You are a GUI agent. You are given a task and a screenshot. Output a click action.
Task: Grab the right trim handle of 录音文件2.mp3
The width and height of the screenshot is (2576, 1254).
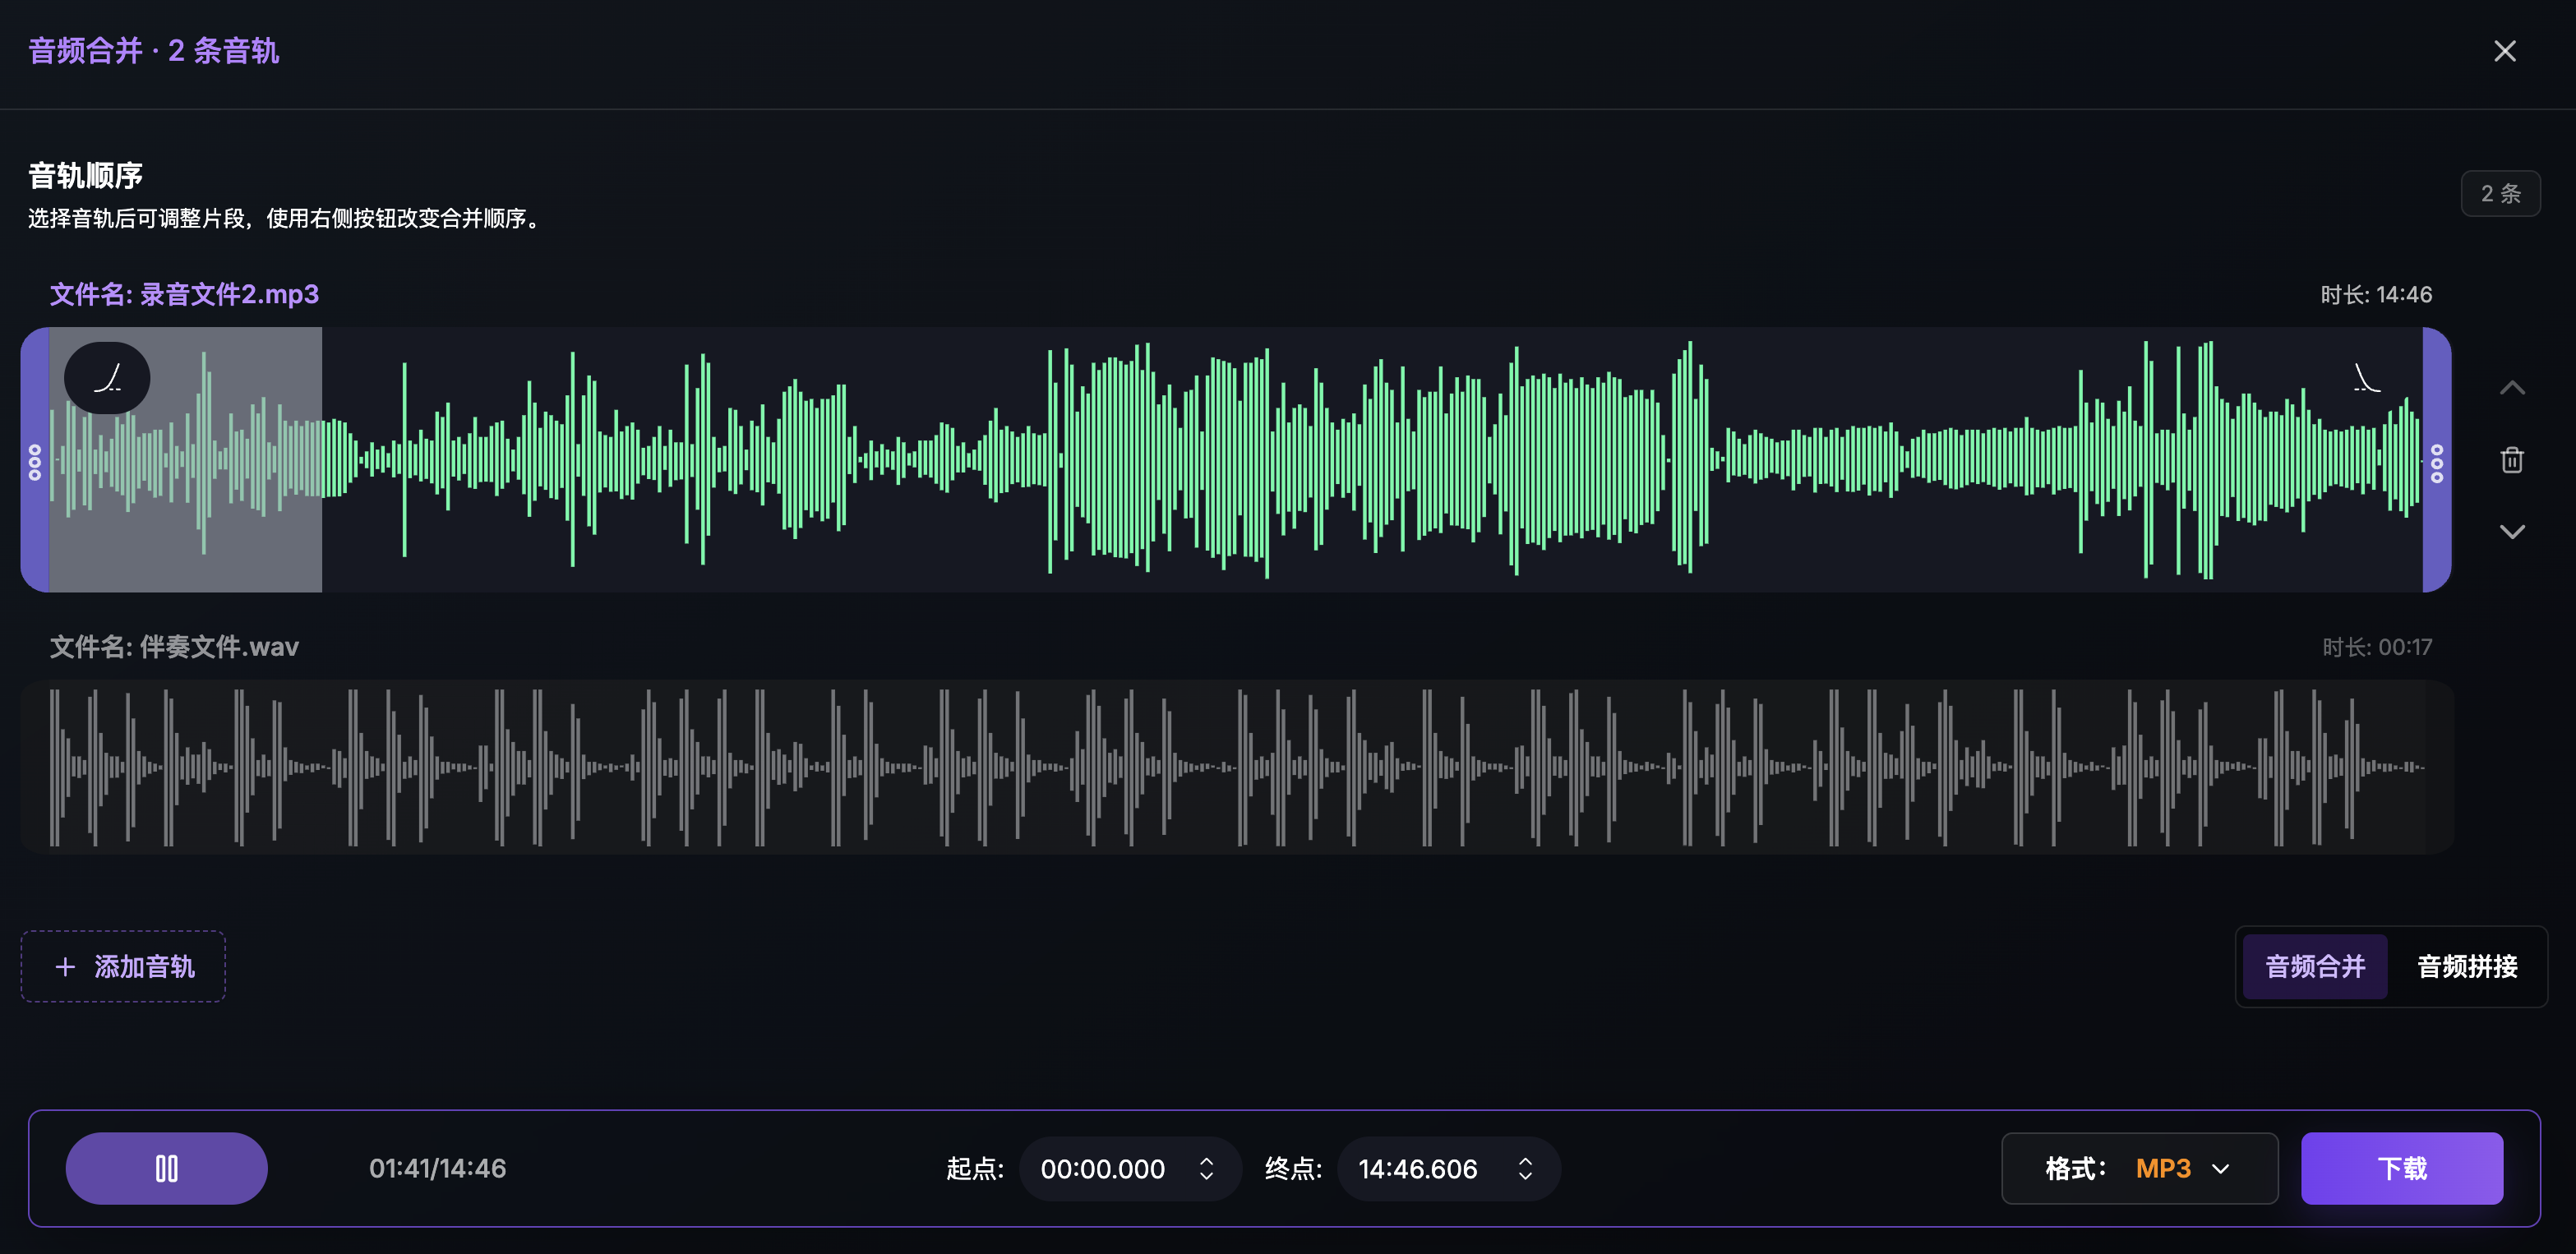click(2436, 460)
